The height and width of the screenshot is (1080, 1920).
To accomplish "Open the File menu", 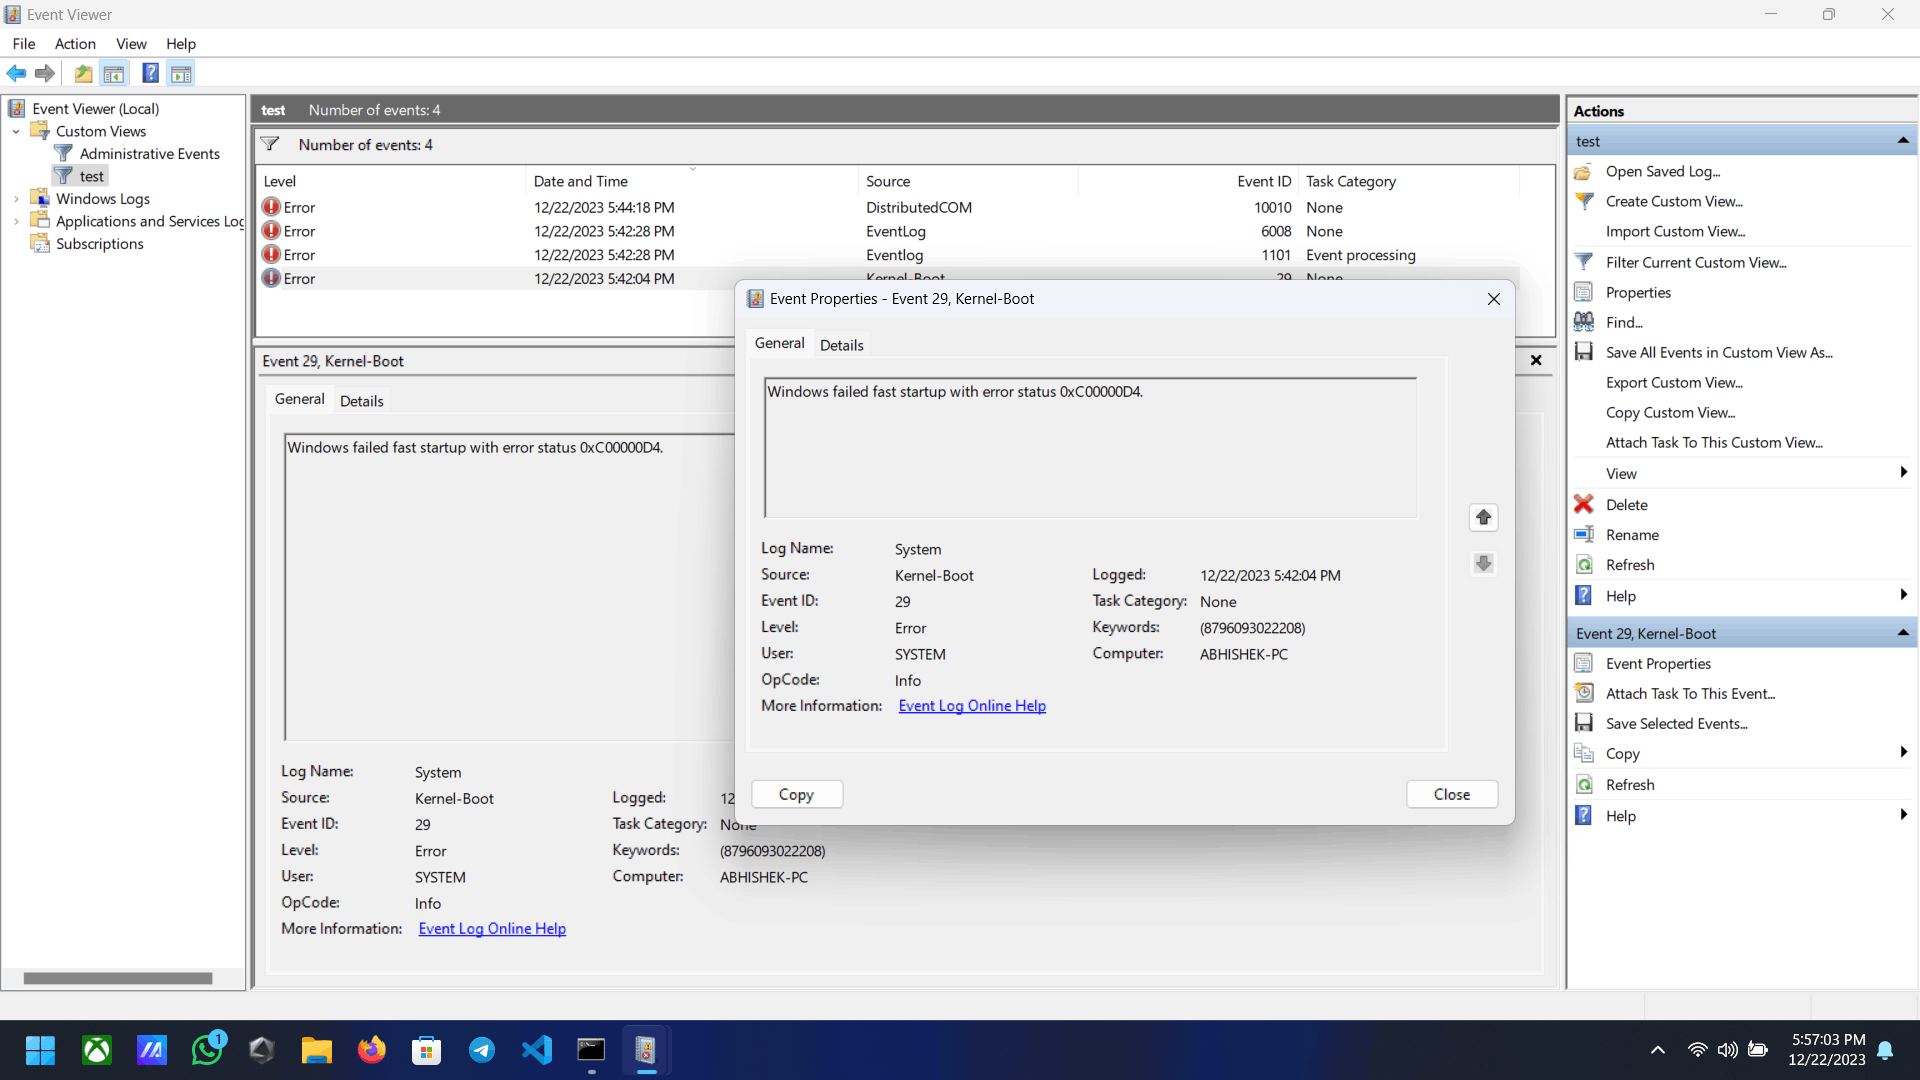I will 24,43.
